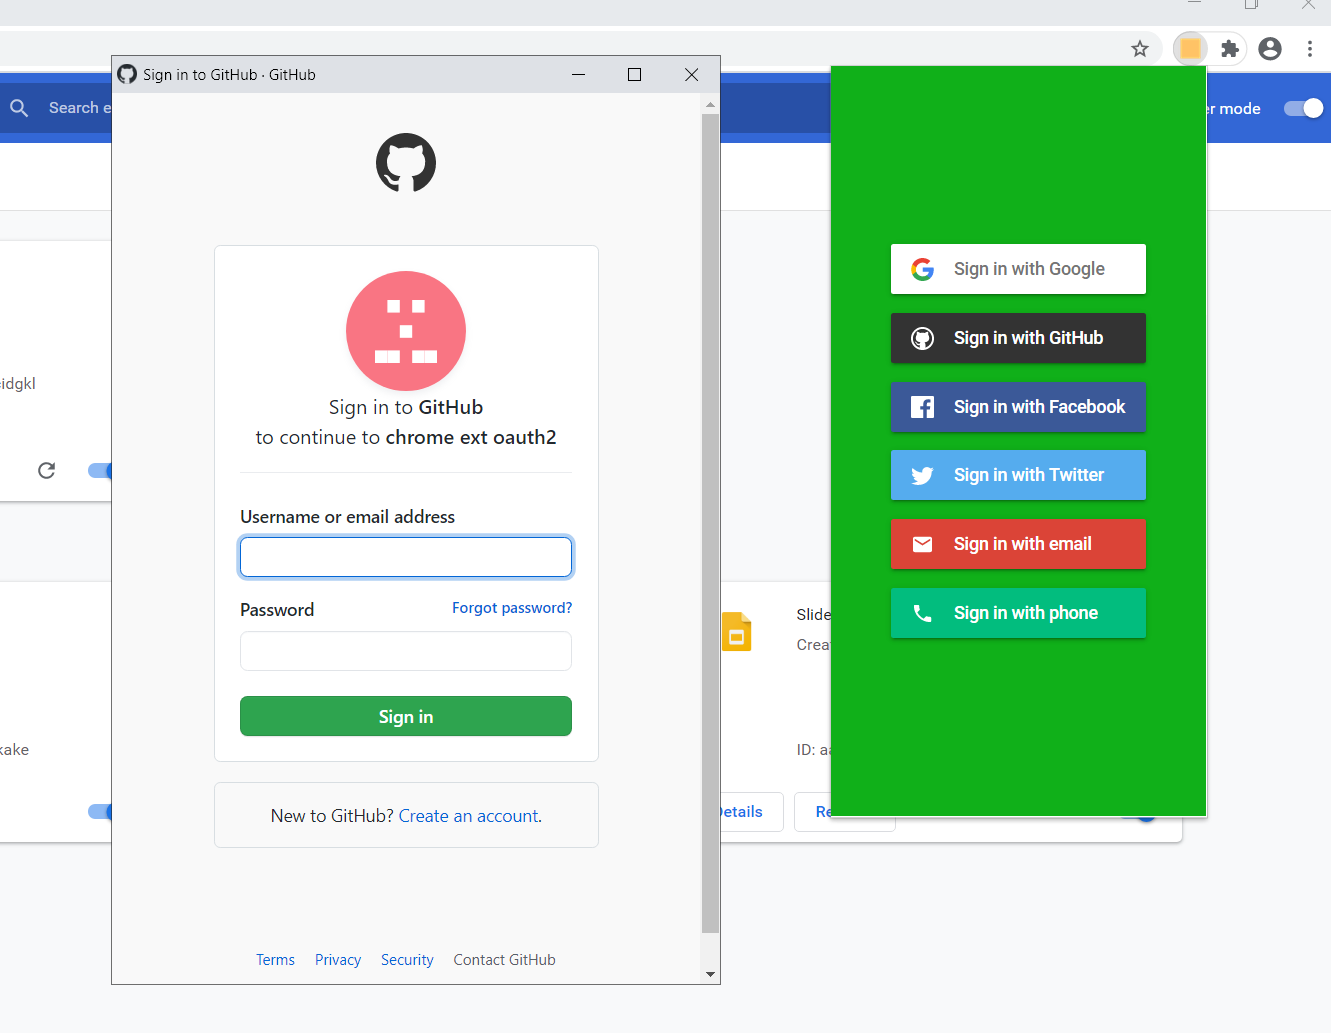Image resolution: width=1331 pixels, height=1033 pixels.
Task: Click the "Password" label
Action: (277, 610)
